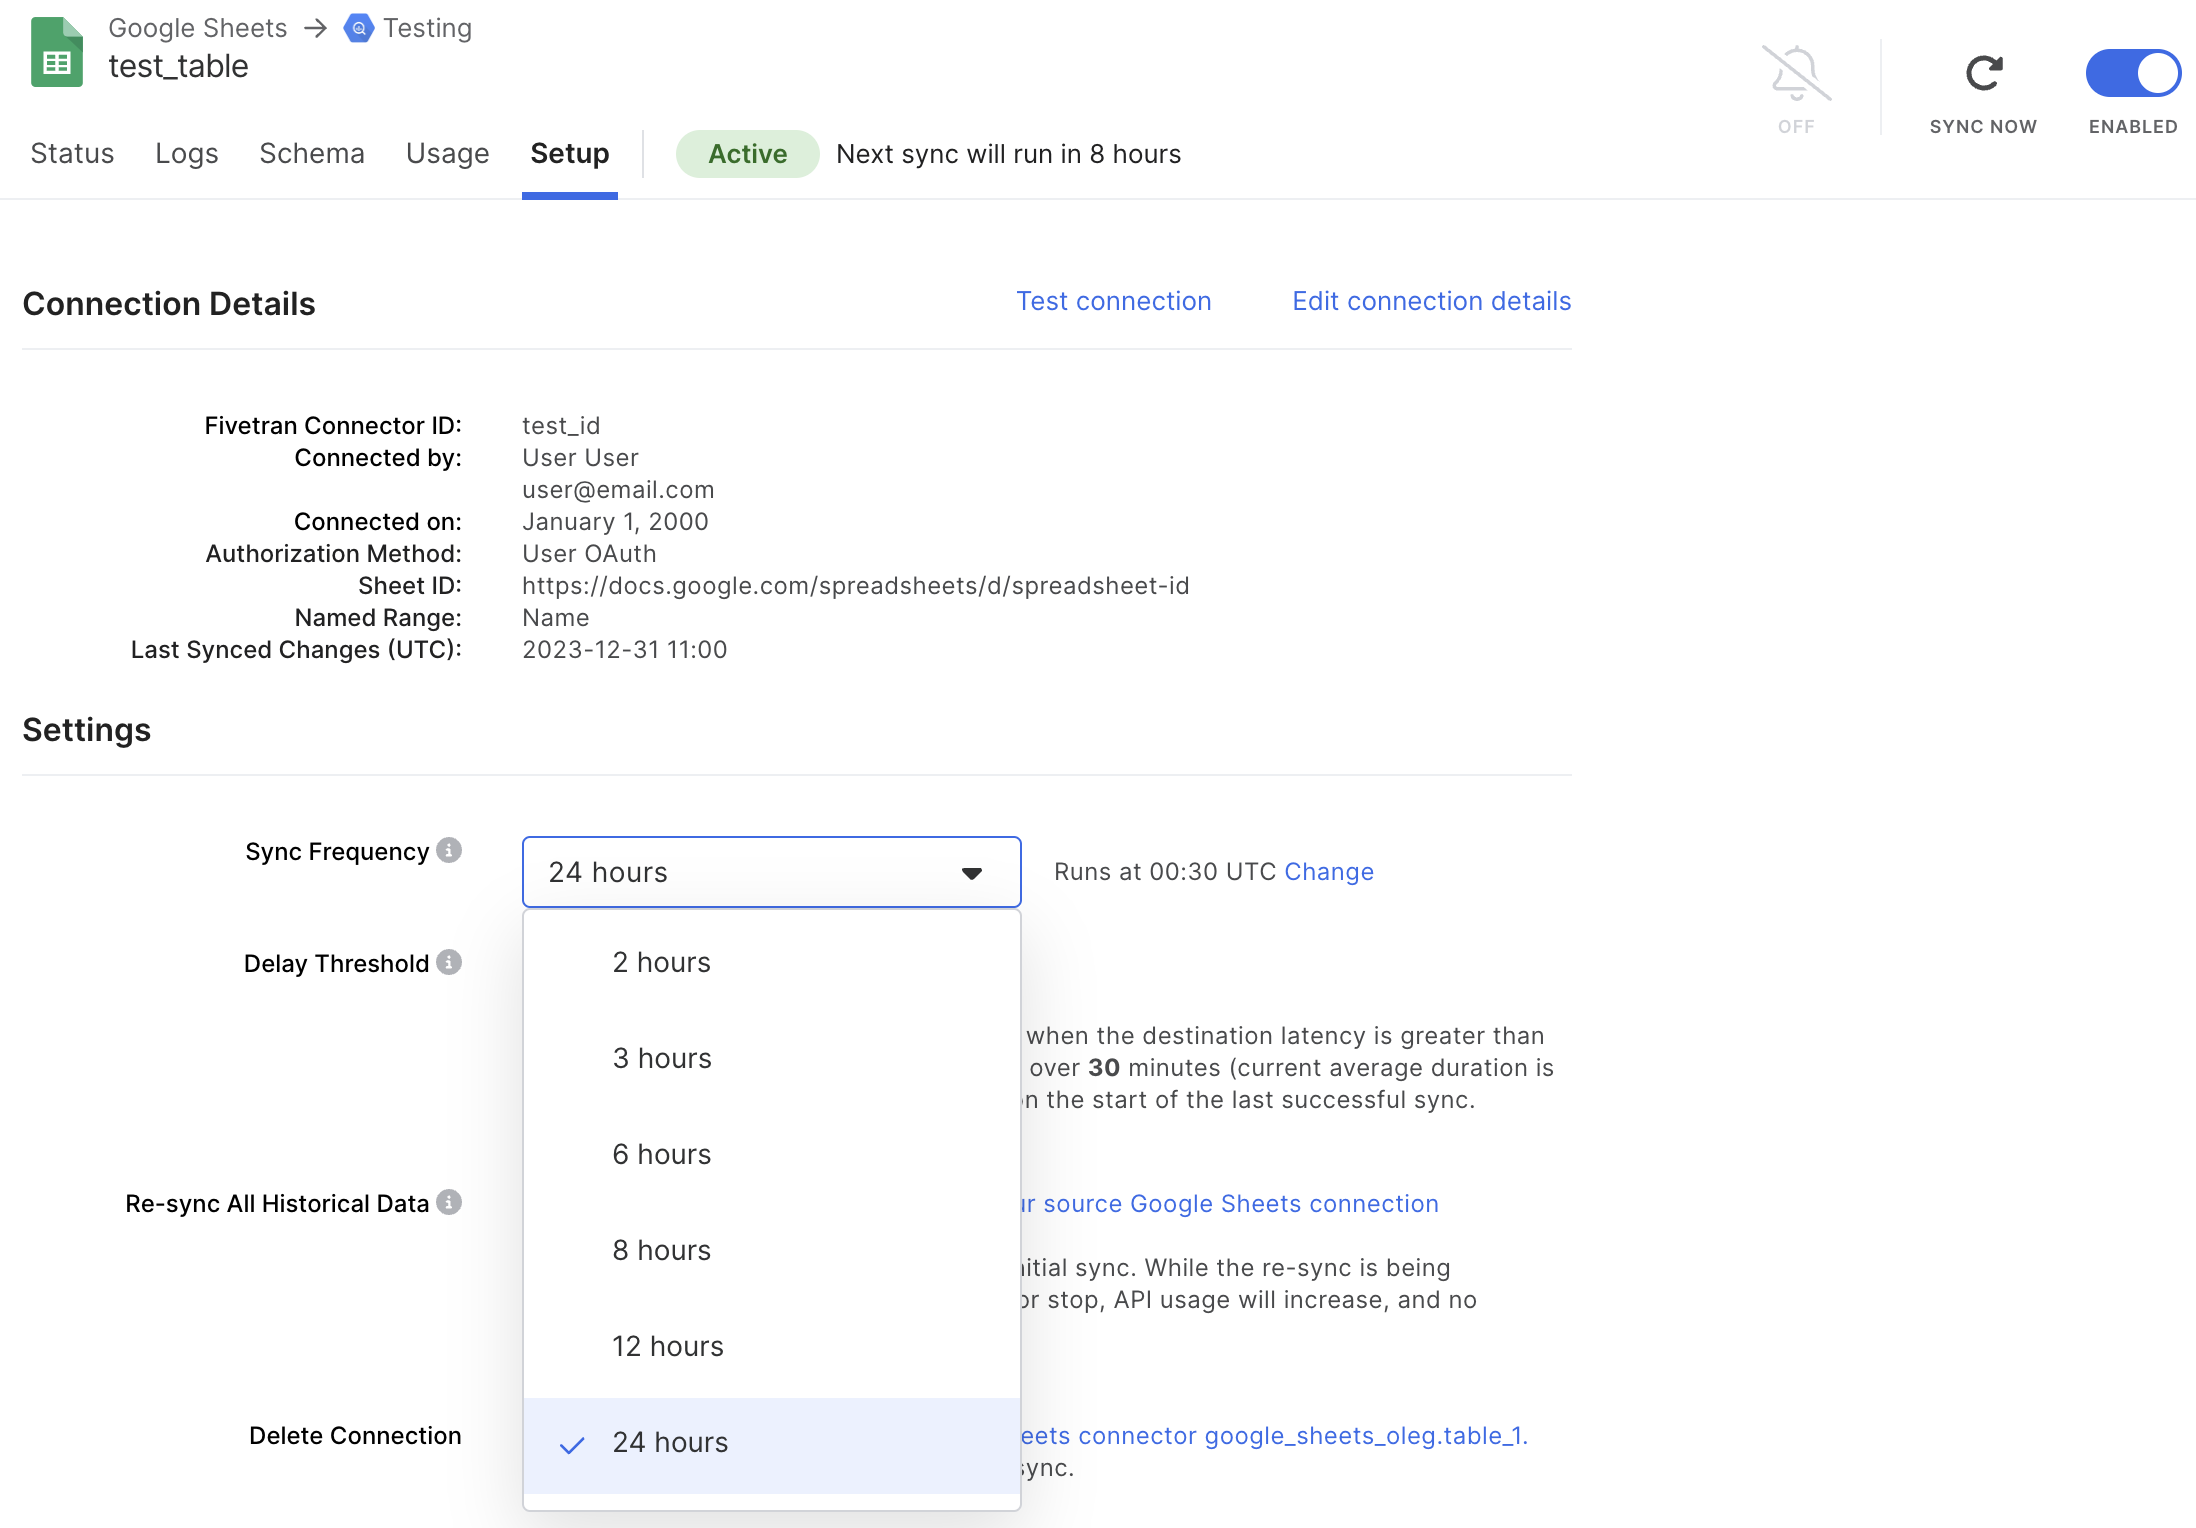
Task: Select the checked 24 hours option
Action: click(771, 1445)
